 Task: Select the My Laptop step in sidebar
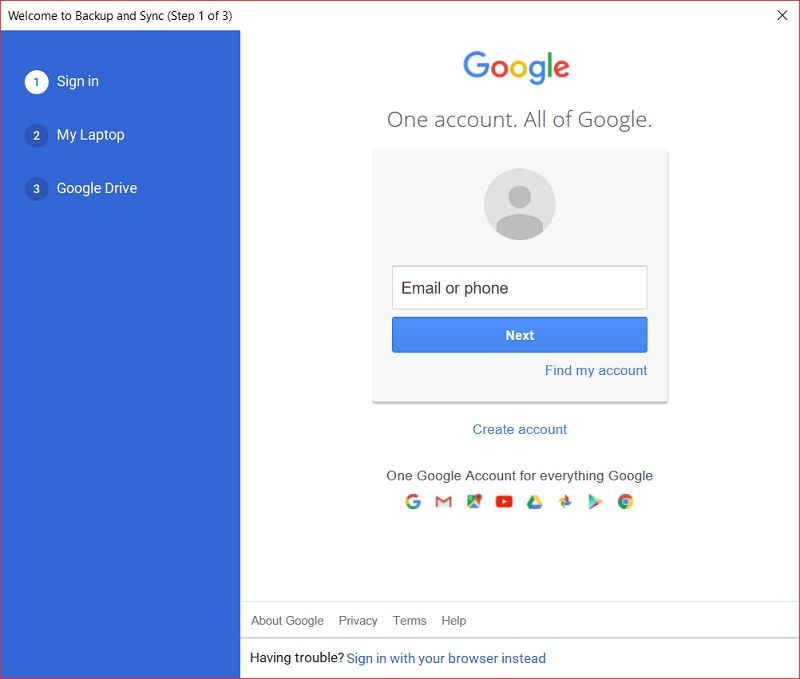(90, 135)
